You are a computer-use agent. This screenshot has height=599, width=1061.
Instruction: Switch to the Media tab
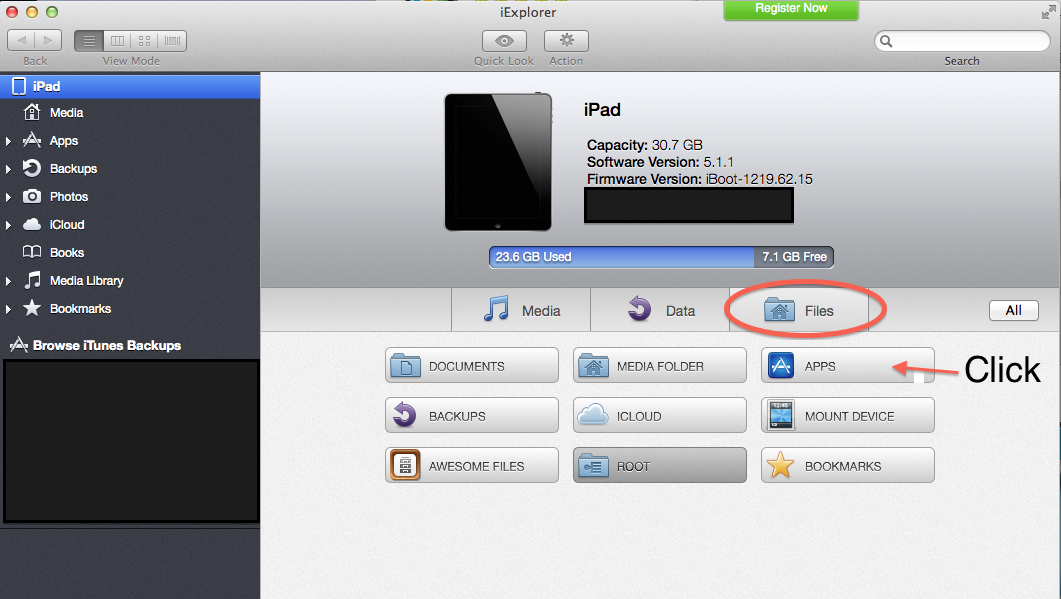(521, 310)
